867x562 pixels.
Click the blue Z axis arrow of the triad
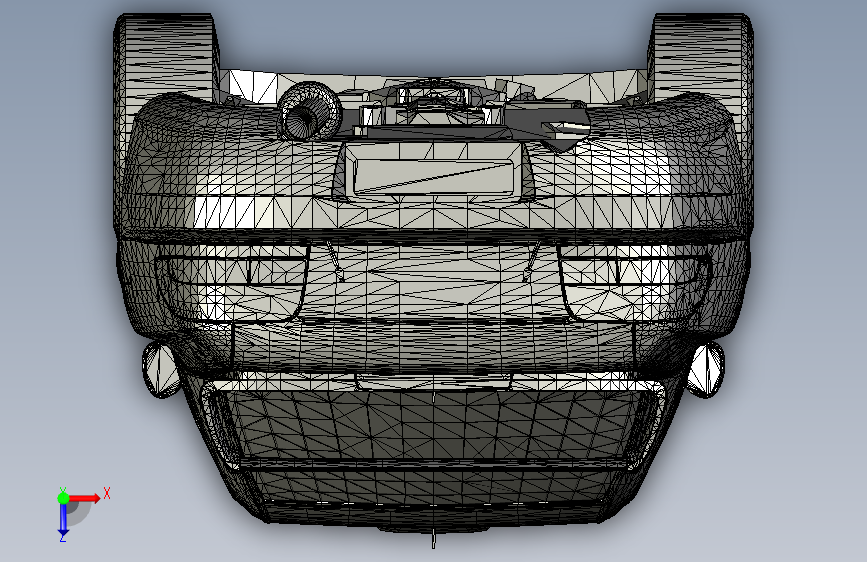(63, 520)
